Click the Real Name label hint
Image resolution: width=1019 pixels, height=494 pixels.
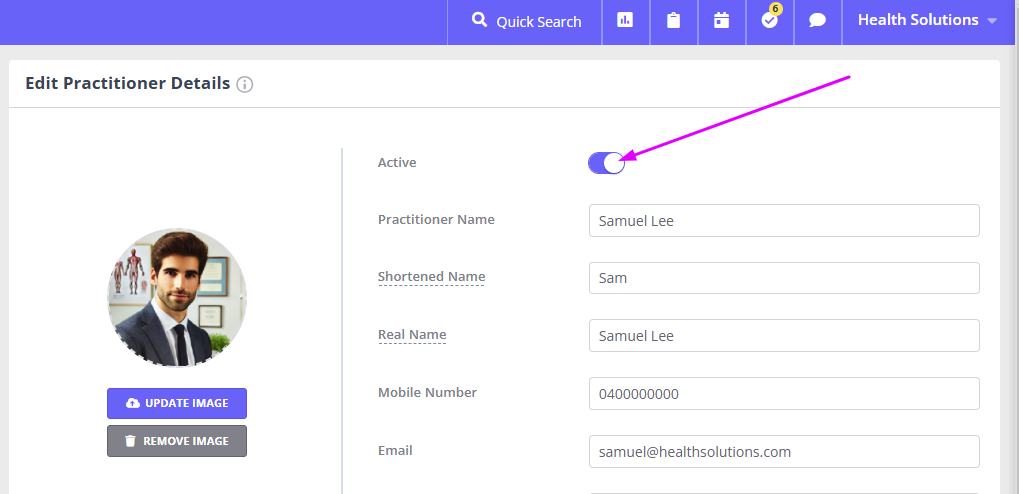(x=412, y=335)
